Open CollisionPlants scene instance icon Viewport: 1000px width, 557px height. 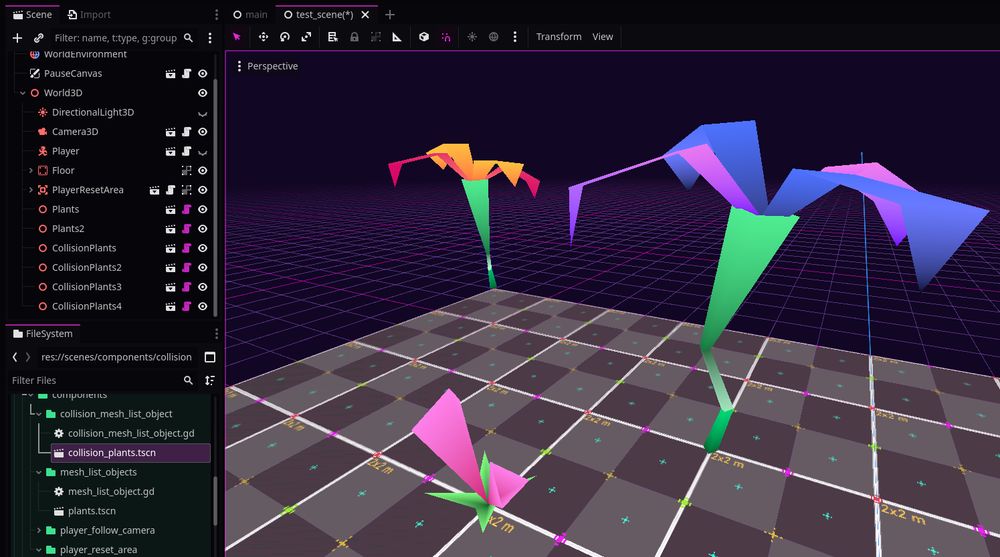170,248
